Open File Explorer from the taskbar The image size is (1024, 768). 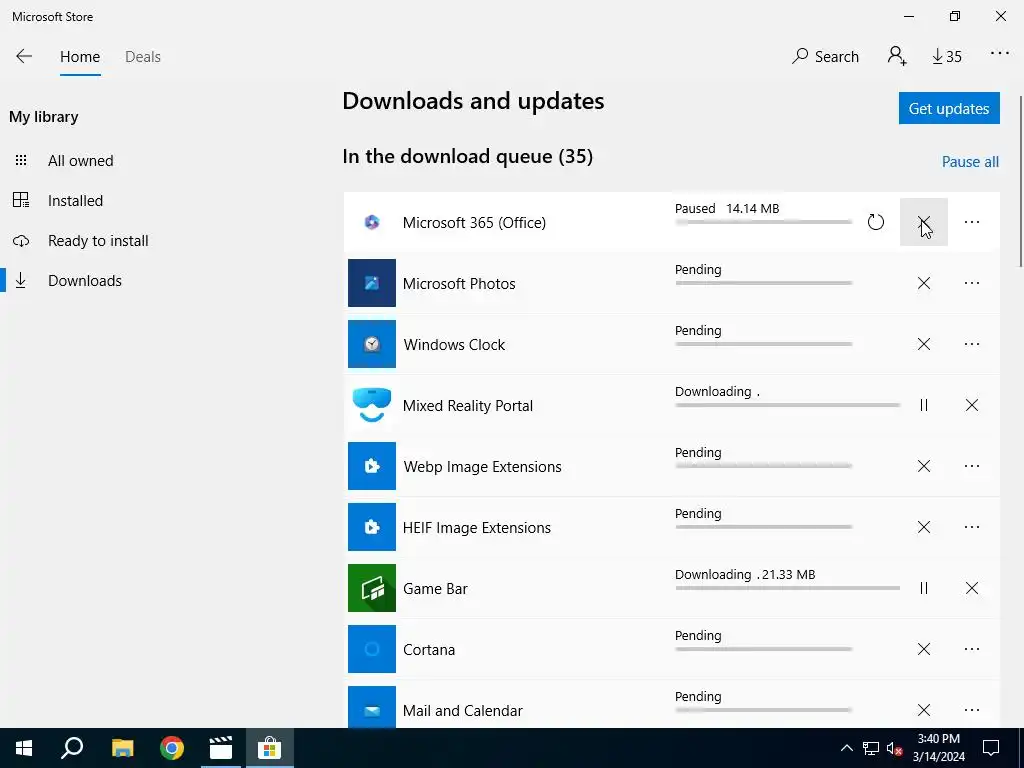coord(122,748)
